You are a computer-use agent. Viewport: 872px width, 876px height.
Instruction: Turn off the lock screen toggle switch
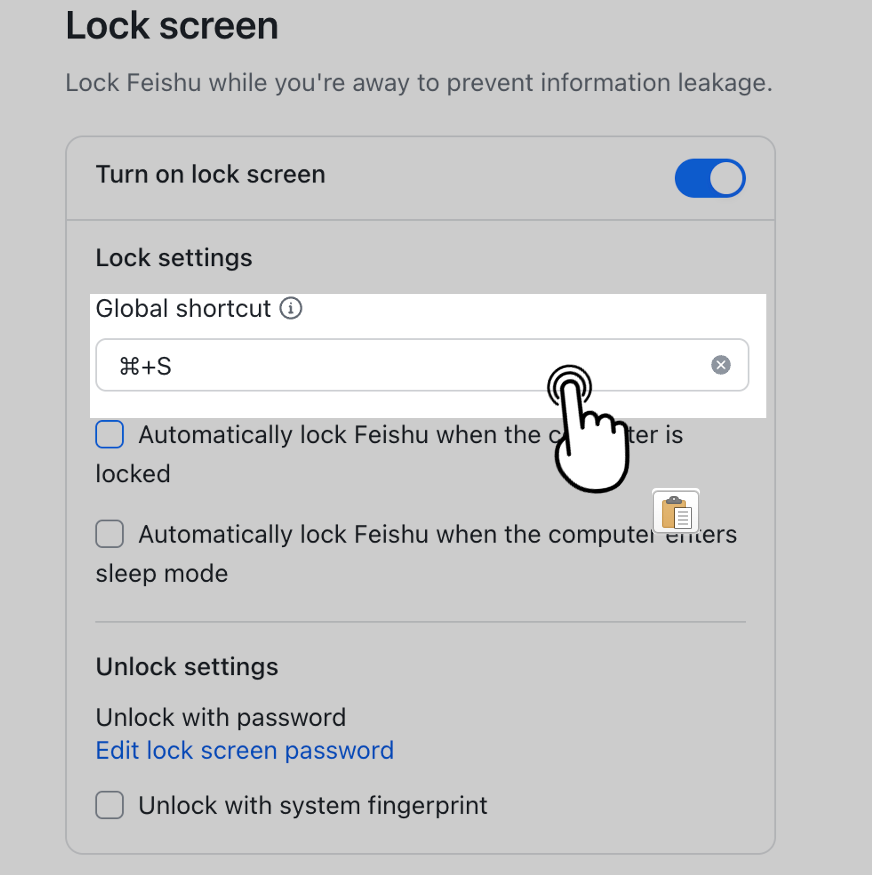click(710, 179)
